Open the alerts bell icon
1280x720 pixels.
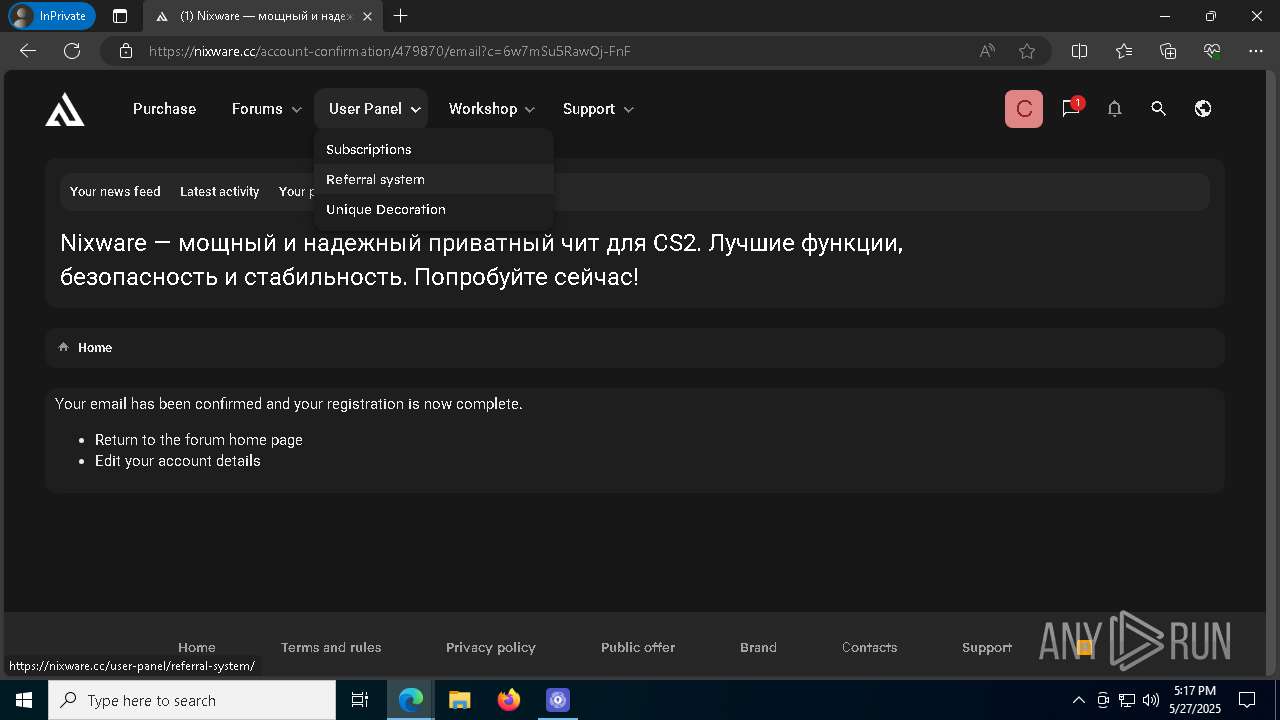(1114, 109)
